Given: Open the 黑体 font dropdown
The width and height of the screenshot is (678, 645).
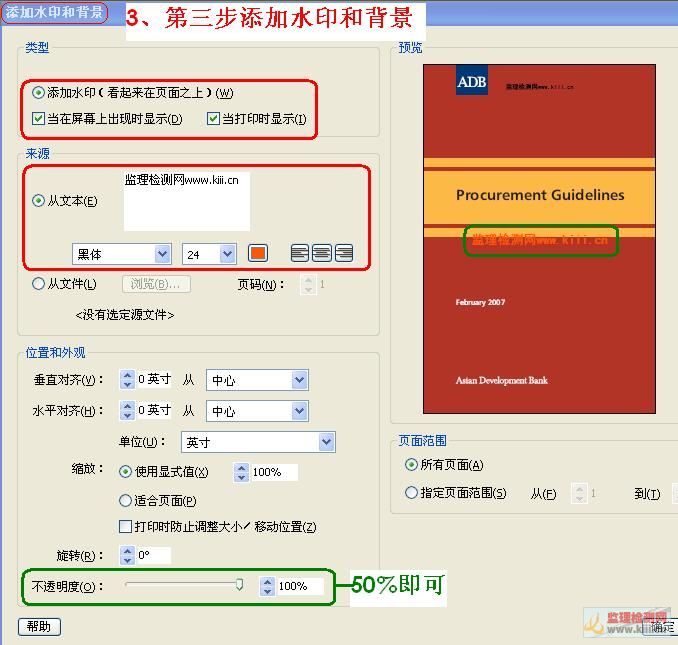Looking at the screenshot, I should 121,254.
